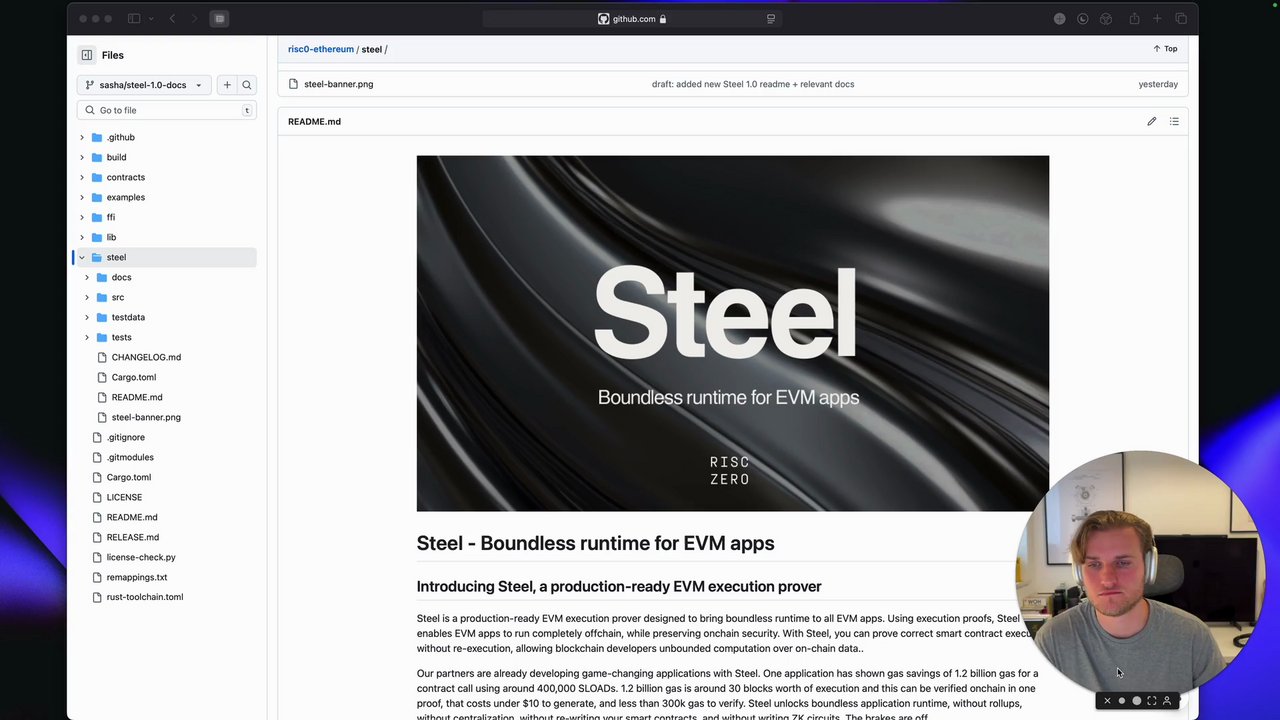The height and width of the screenshot is (720, 1280).
Task: Open a new Safari tab
Action: click(1157, 18)
